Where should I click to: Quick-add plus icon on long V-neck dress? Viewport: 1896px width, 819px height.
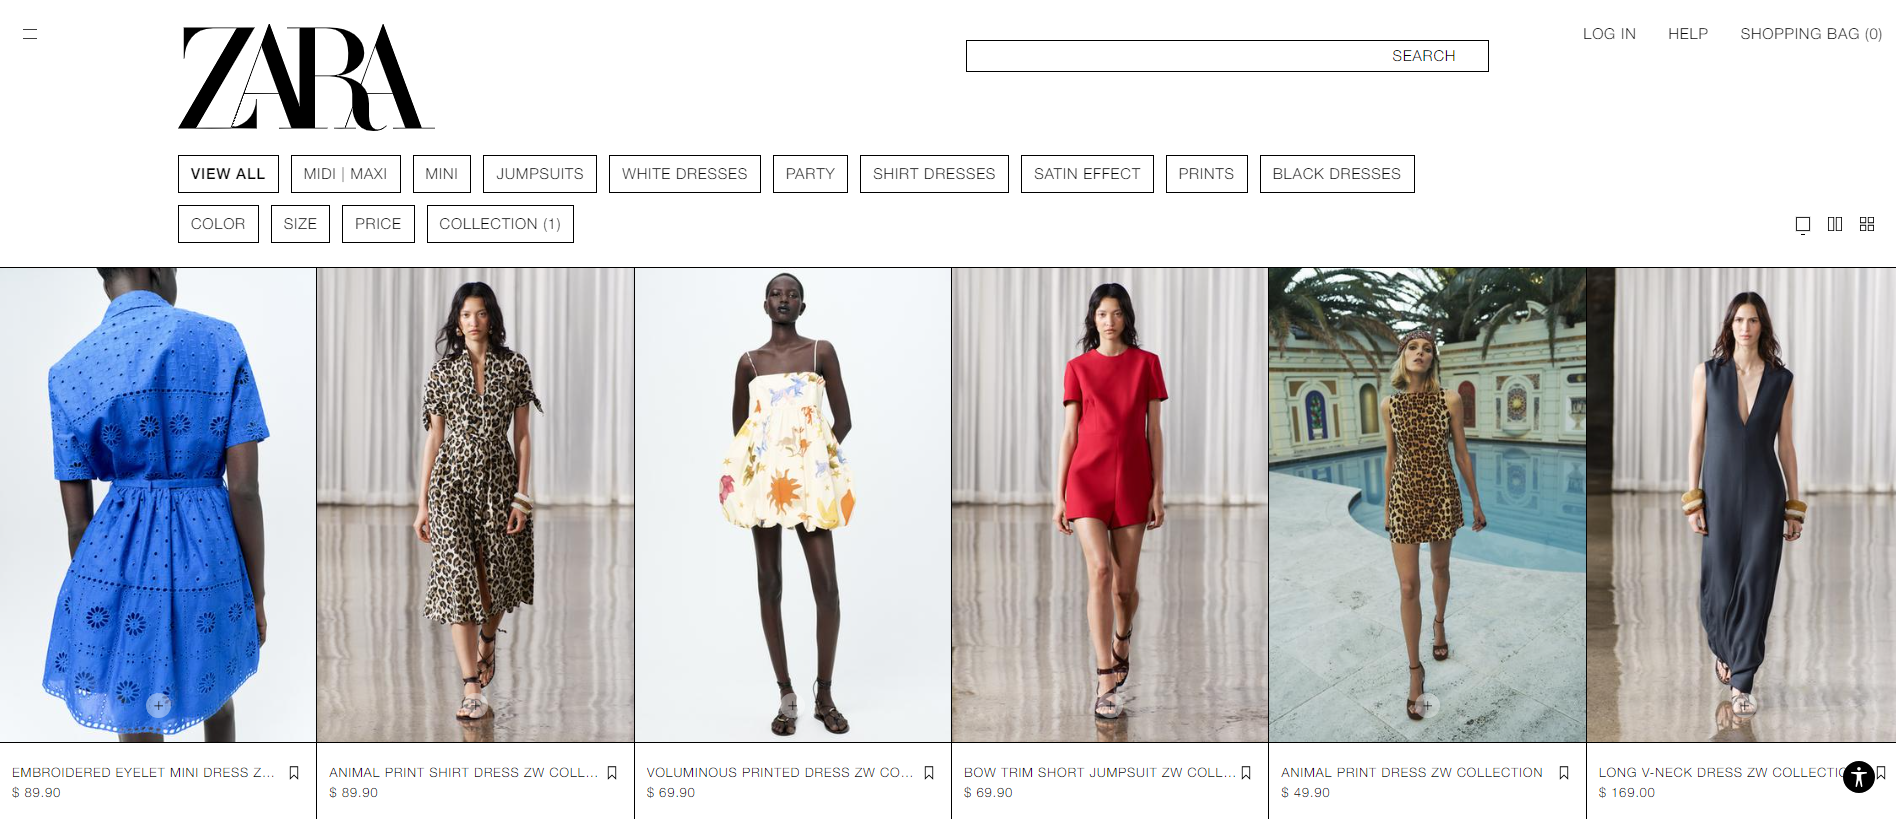tap(1745, 705)
